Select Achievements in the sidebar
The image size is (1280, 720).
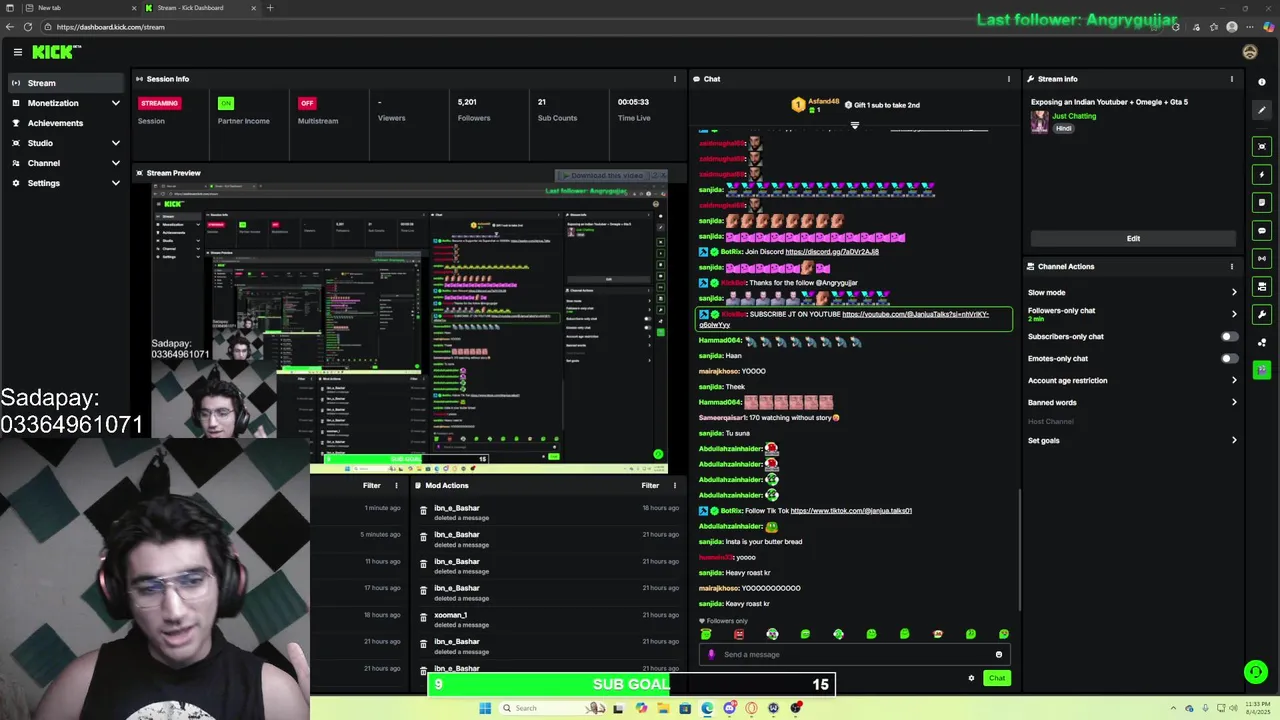tap(66, 123)
